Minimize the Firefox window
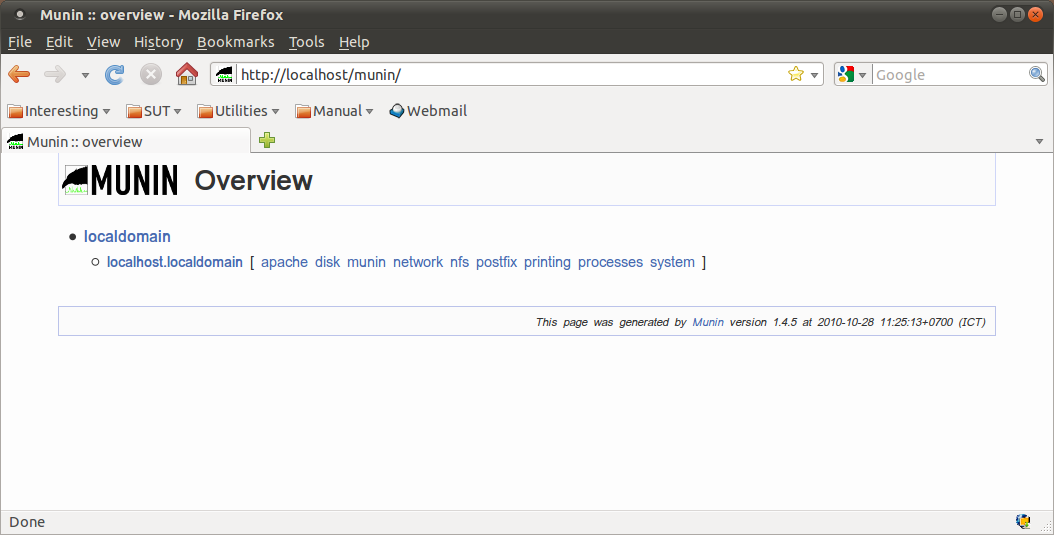This screenshot has height=535, width=1054. [1000, 14]
